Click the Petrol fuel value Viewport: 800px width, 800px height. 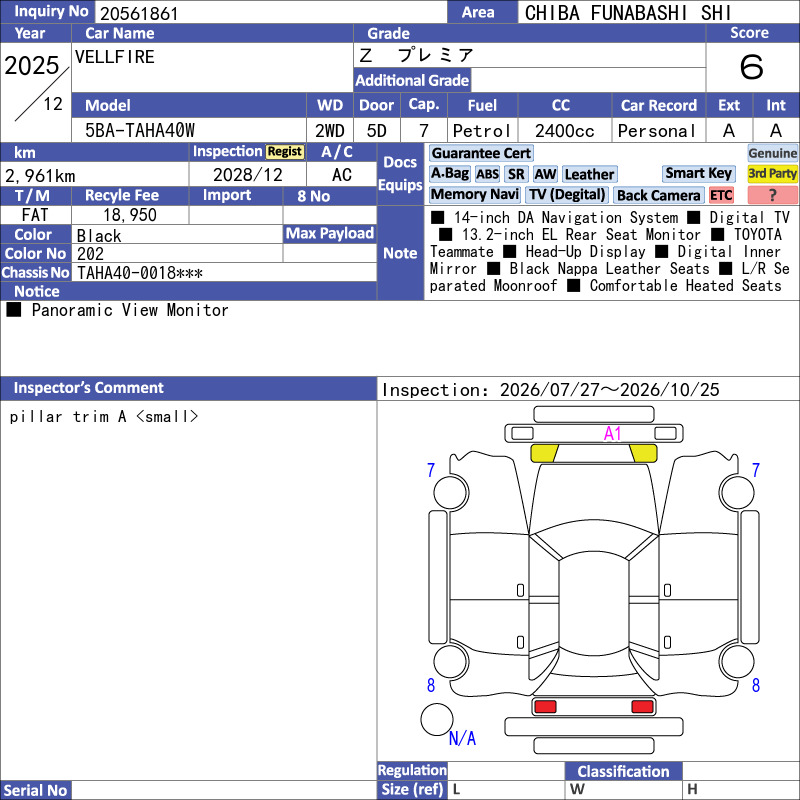[x=482, y=131]
